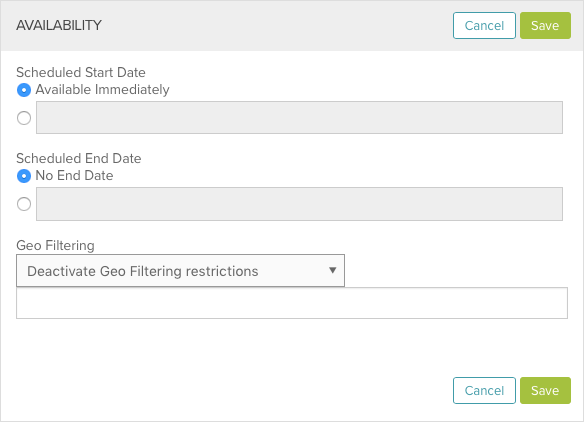Click the top Save button
This screenshot has width=584, height=423.
click(545, 26)
